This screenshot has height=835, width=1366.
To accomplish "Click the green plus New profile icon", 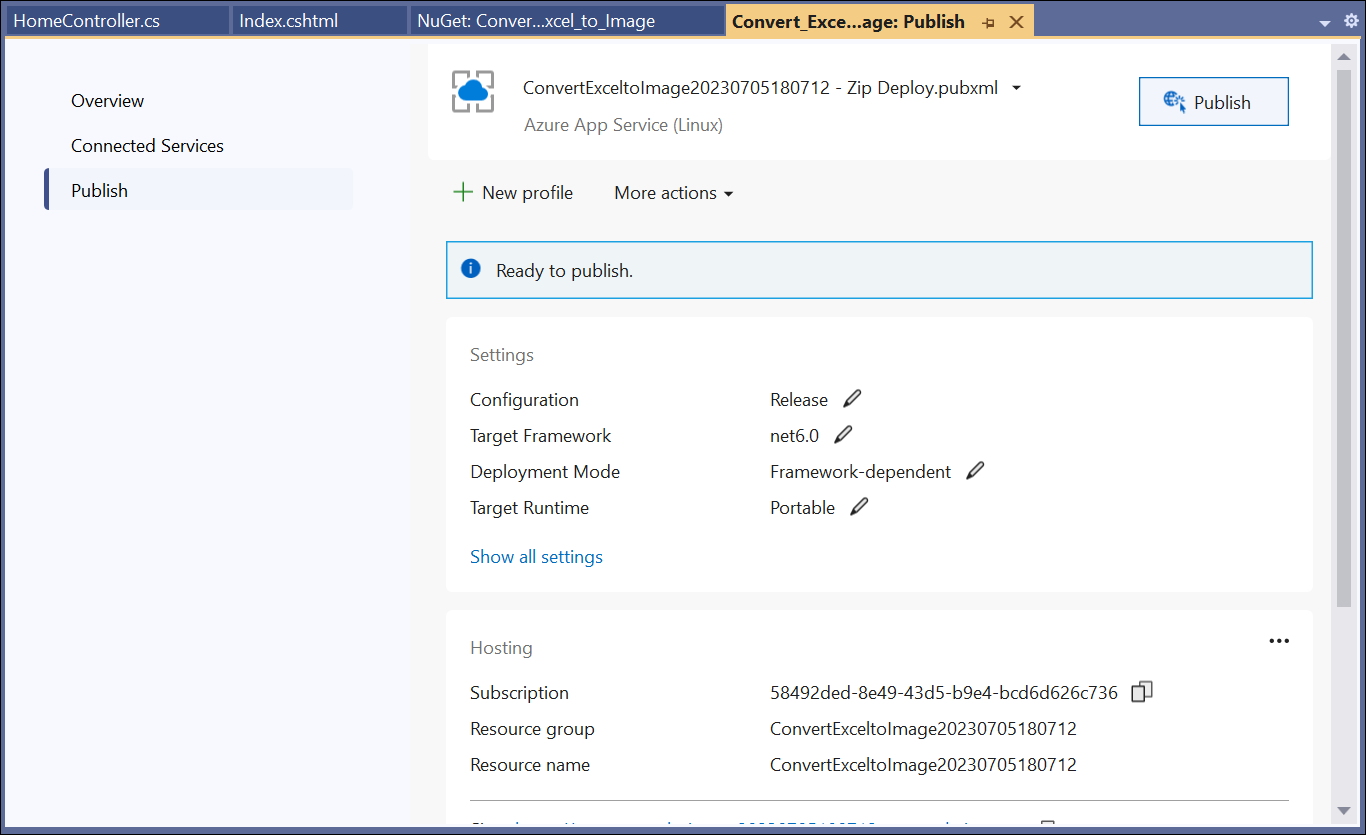I will (463, 192).
